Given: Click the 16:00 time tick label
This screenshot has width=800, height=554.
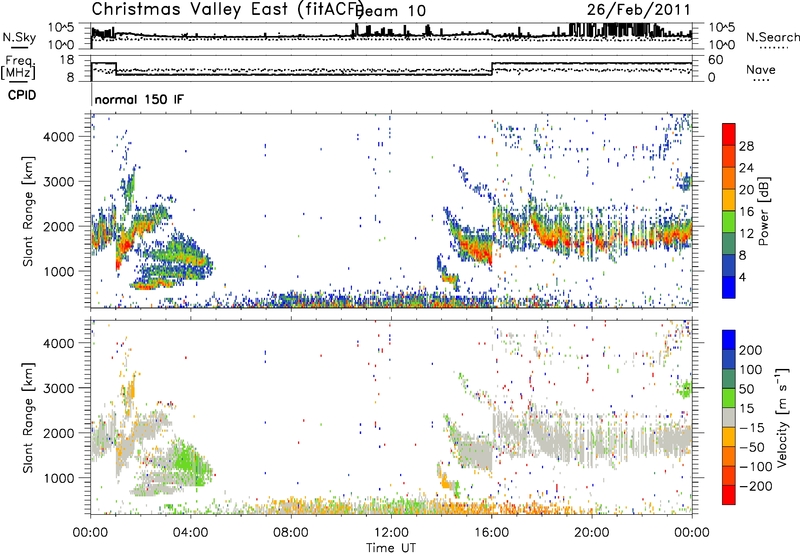Looking at the screenshot, I should point(491,533).
